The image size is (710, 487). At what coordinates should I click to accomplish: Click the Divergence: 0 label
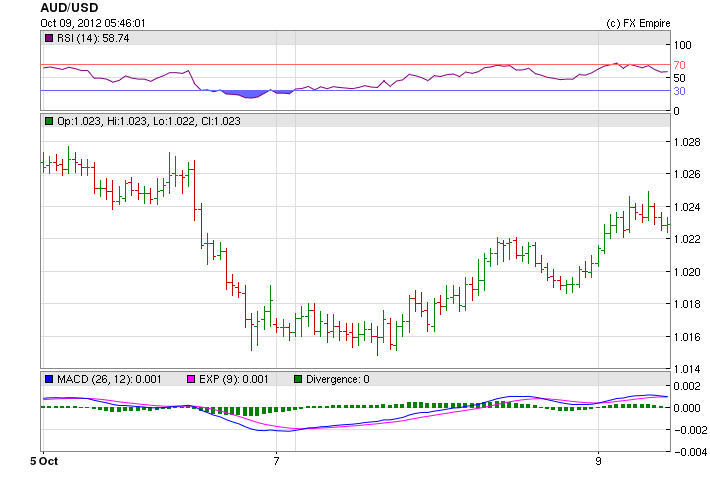tap(338, 379)
